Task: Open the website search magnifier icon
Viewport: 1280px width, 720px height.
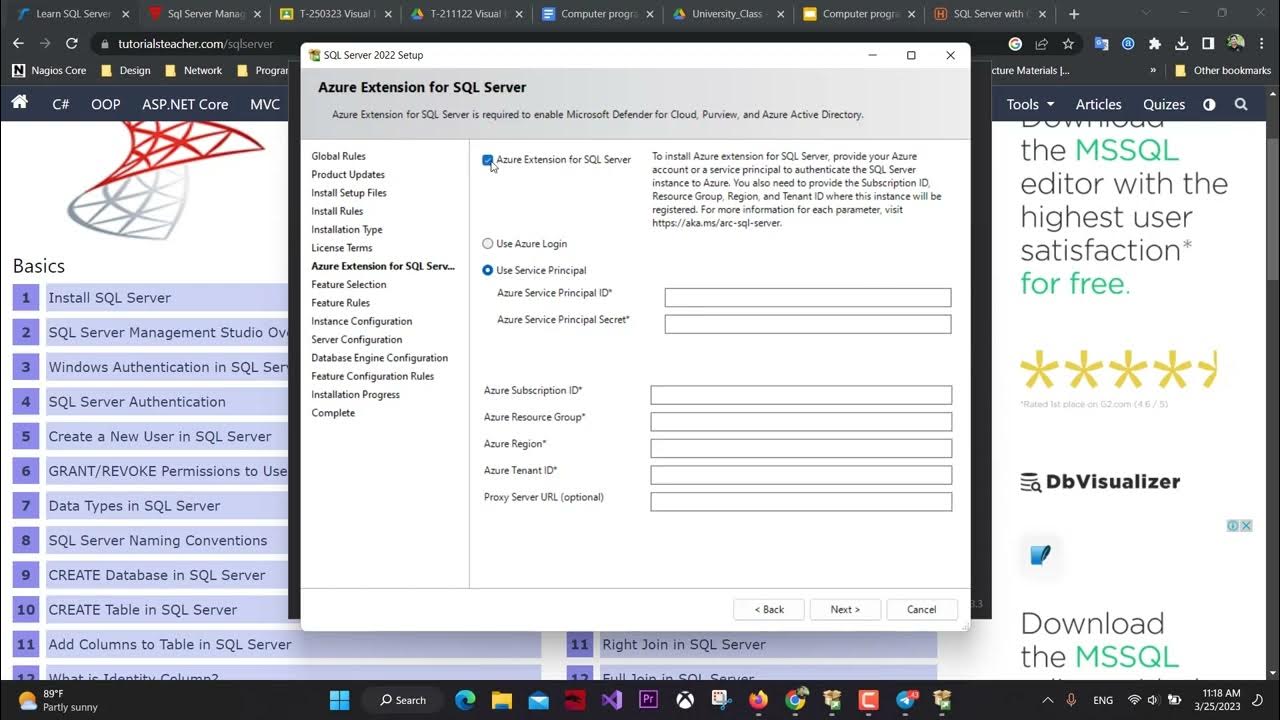Action: coord(1241,104)
